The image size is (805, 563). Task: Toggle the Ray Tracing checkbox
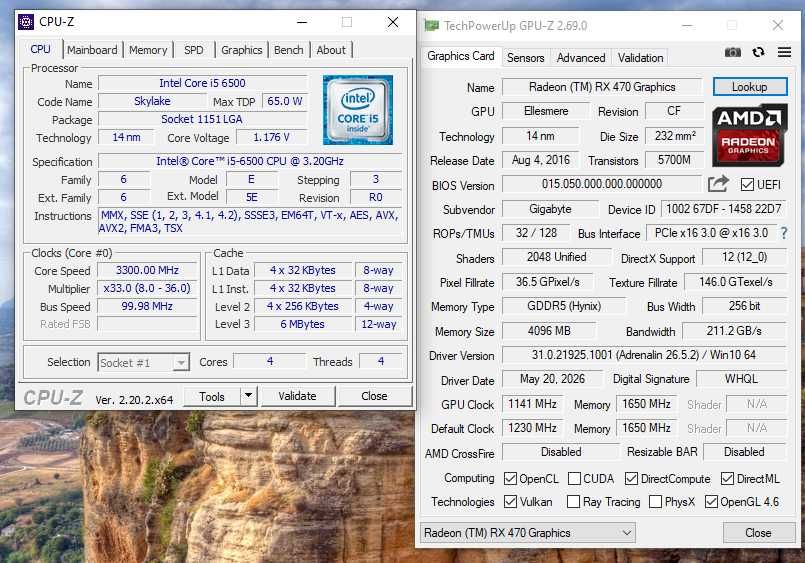(573, 502)
